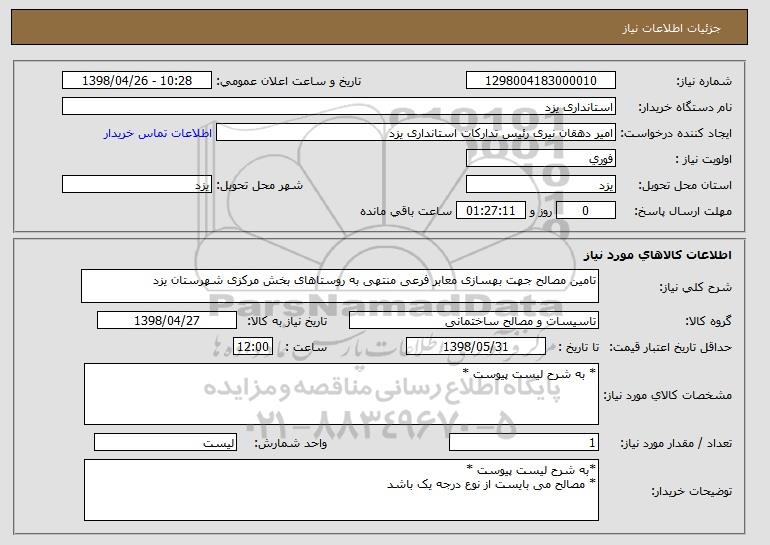770x545 pixels.
Task: Click the label واحد شمارش
Action: click(x=291, y=443)
